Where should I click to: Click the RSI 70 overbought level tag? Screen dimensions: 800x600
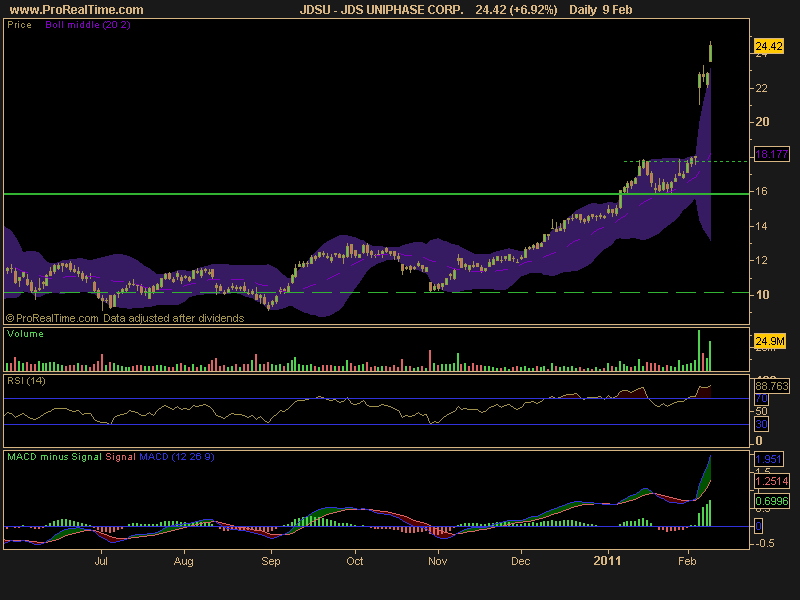761,398
